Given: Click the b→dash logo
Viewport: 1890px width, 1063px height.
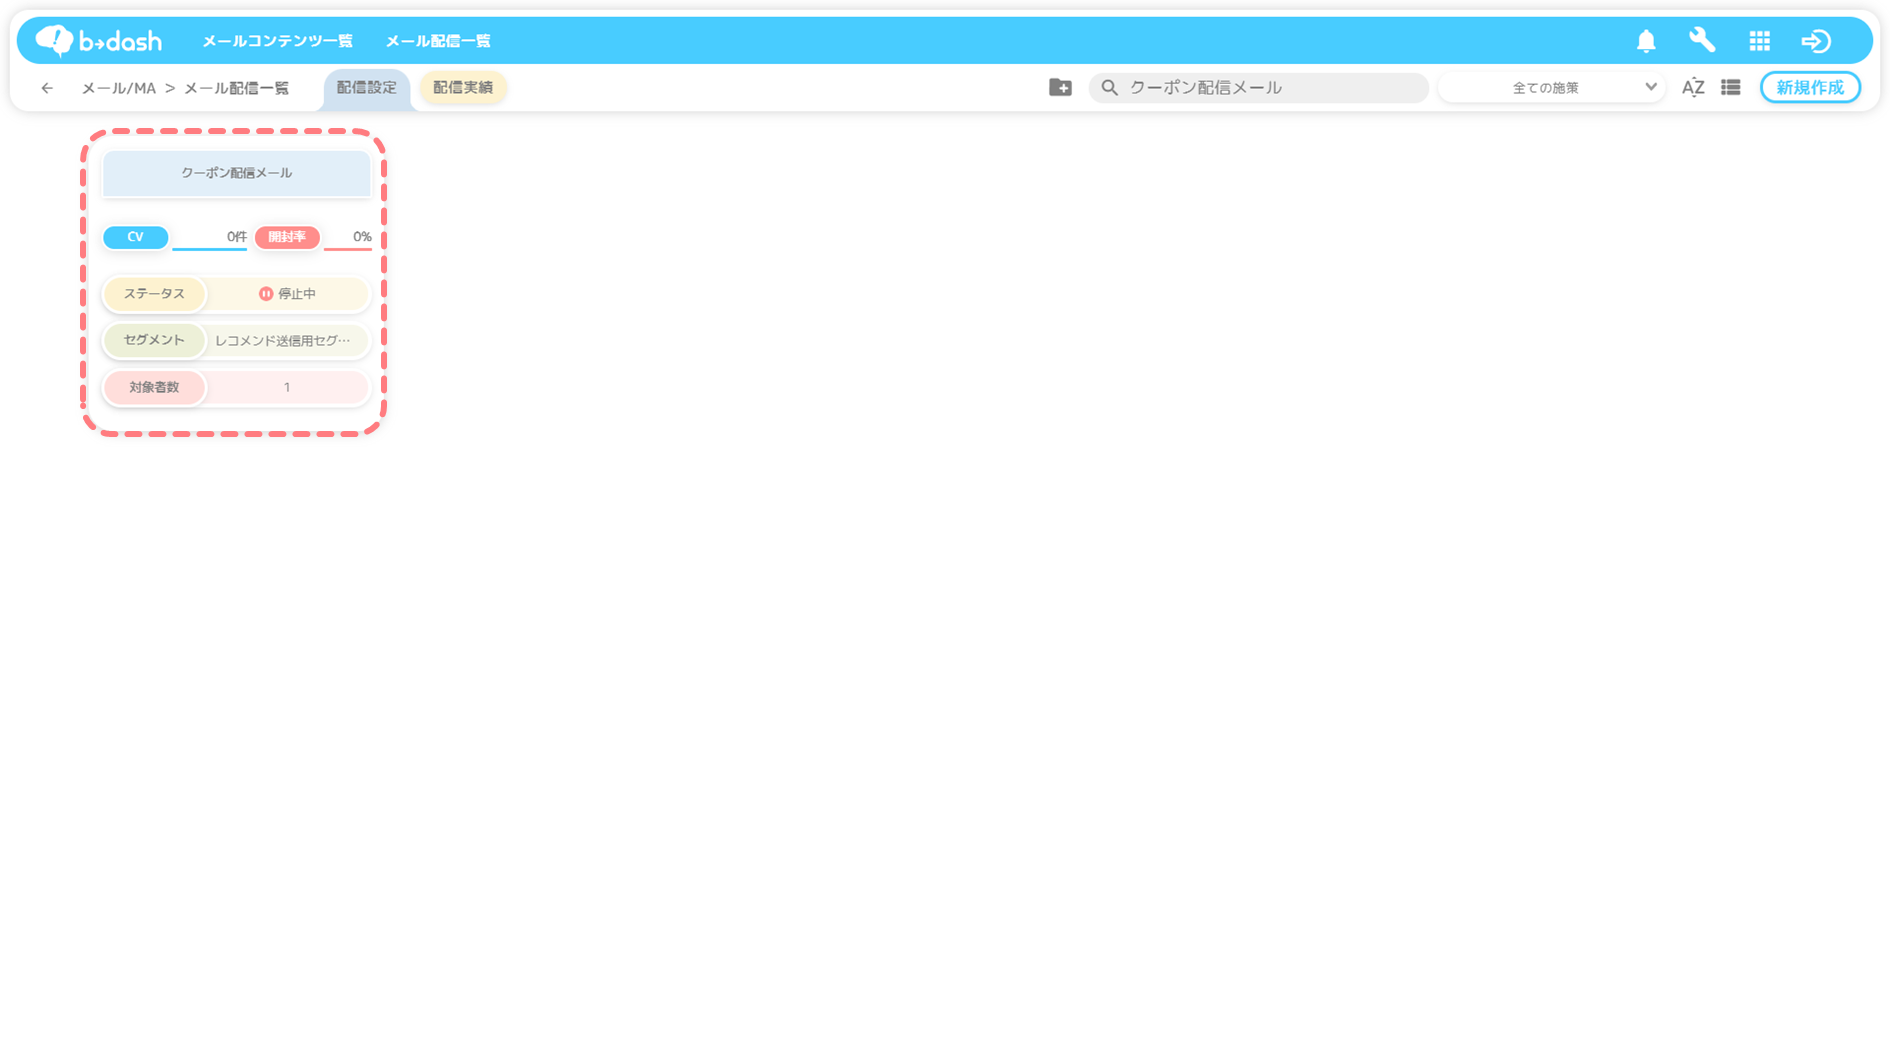Looking at the screenshot, I should pos(99,41).
